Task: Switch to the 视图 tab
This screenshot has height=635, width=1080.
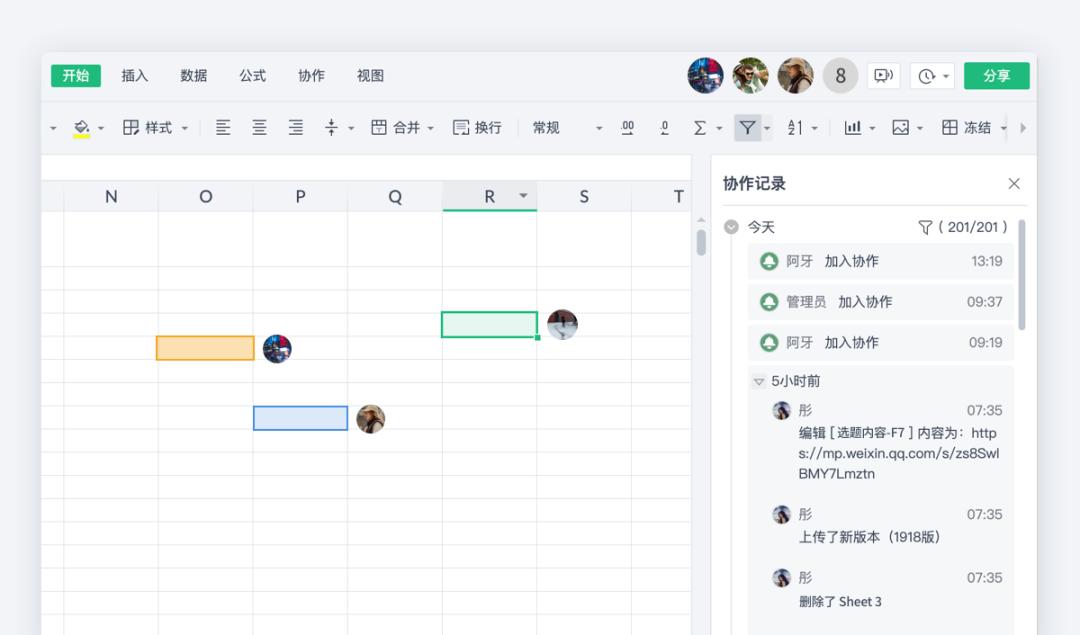Action: click(371, 76)
